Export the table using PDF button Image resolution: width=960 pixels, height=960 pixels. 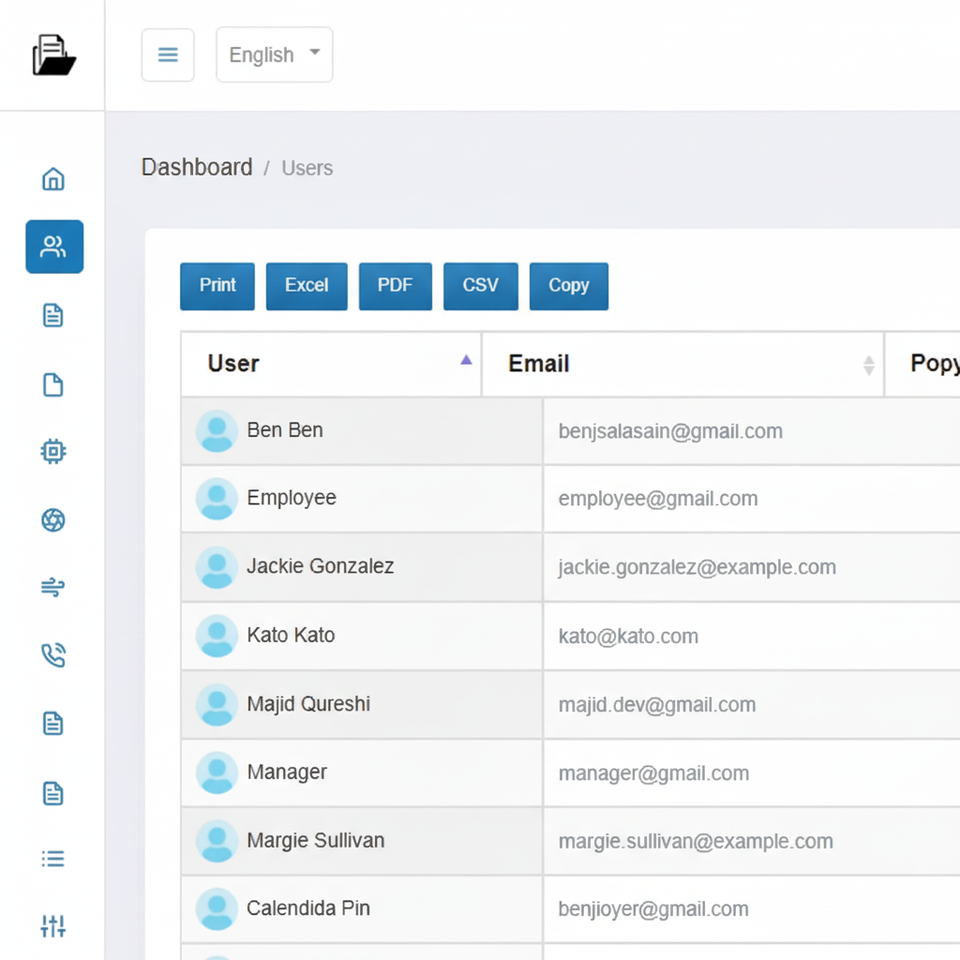(x=395, y=286)
